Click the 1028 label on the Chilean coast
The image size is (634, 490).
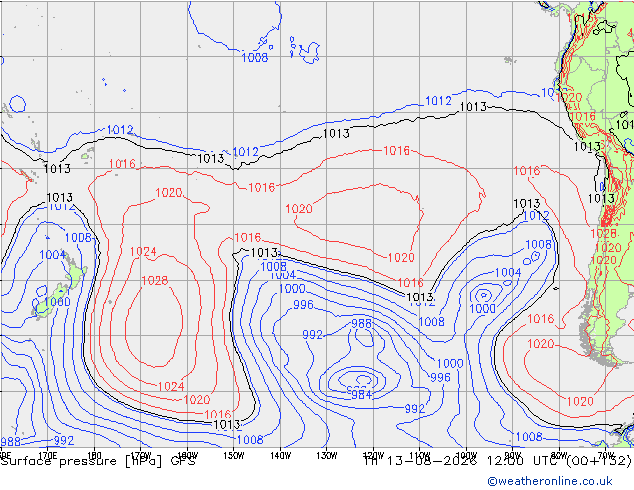603,234
